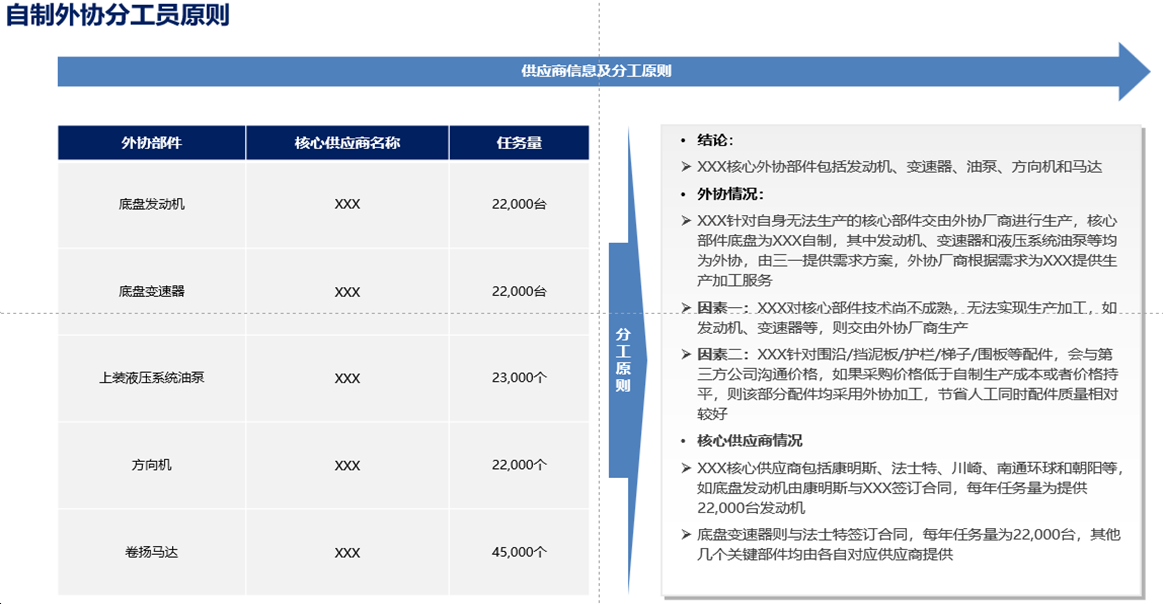Select the 底盘发动机 table cell
This screenshot has height=604, width=1163.
(151, 204)
